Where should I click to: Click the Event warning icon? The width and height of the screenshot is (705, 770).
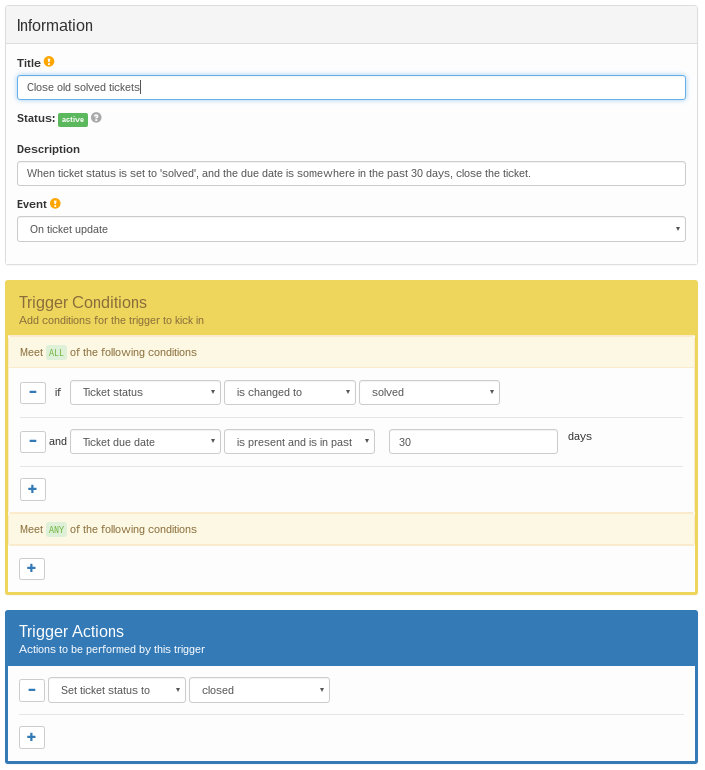point(55,204)
